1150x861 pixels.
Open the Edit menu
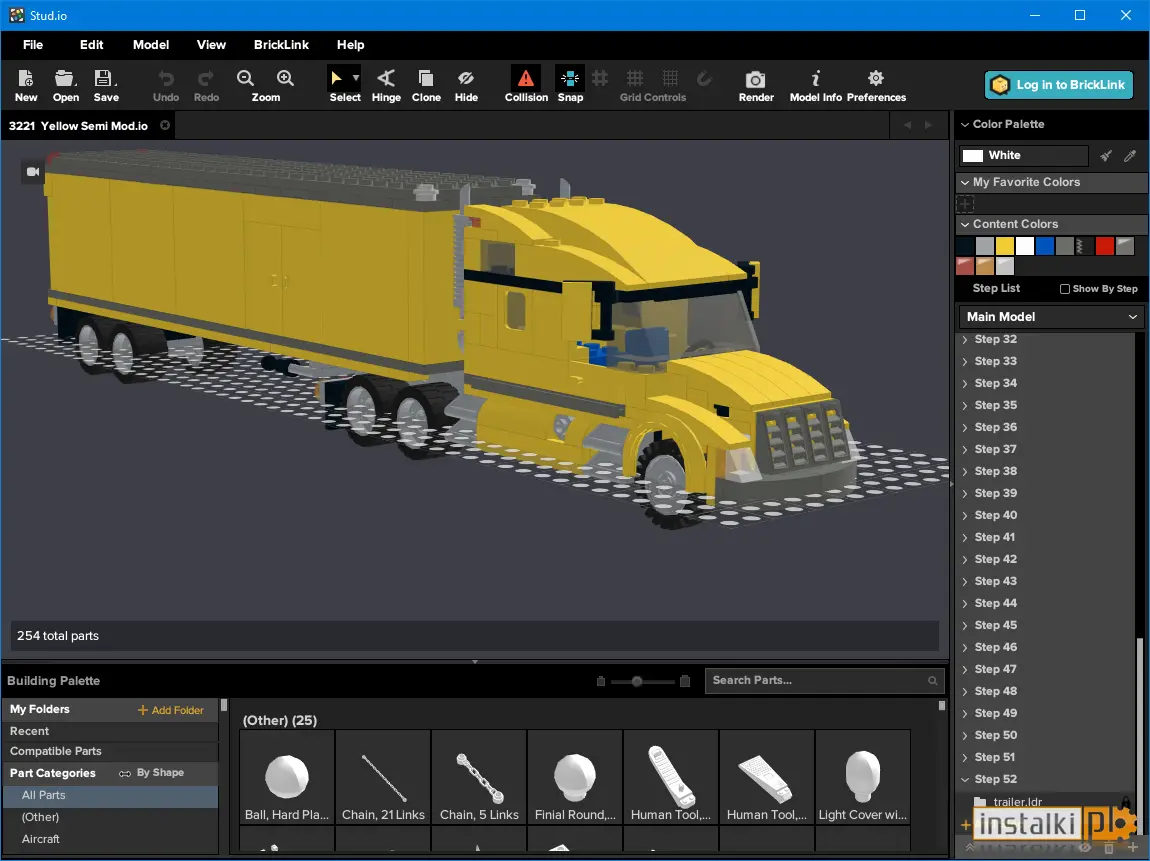point(92,45)
